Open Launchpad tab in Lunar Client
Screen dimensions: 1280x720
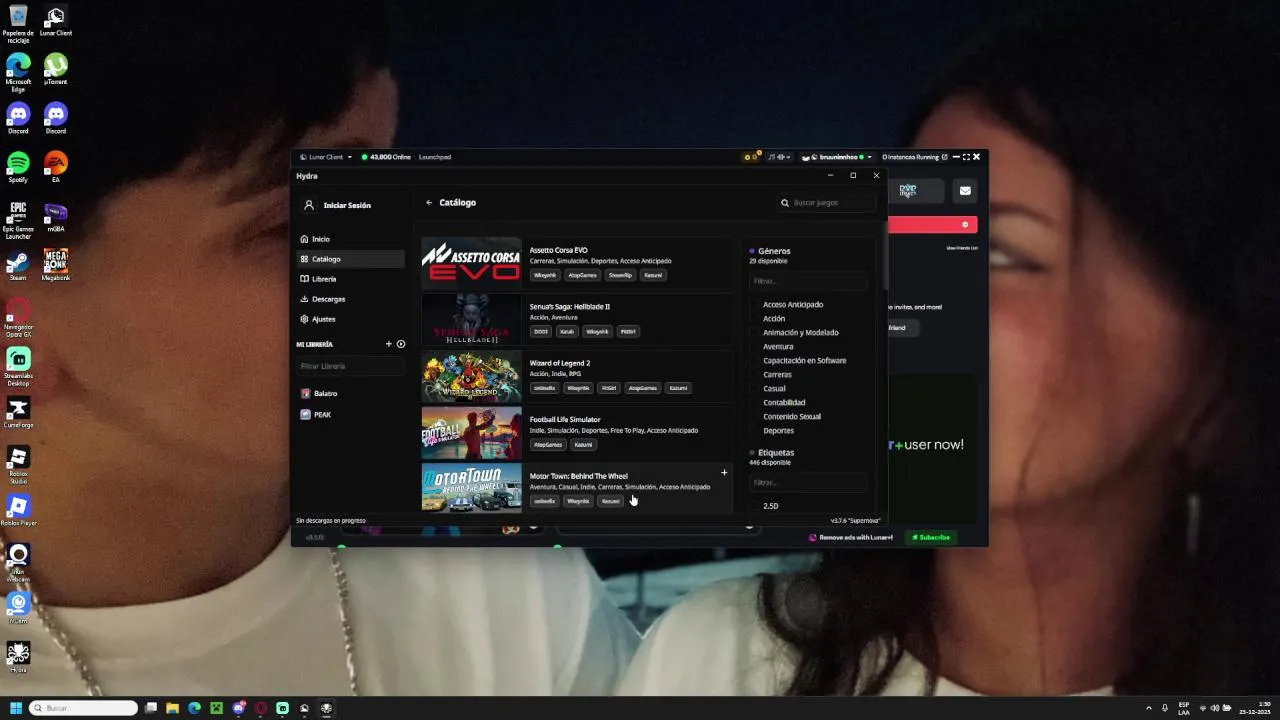pos(435,157)
